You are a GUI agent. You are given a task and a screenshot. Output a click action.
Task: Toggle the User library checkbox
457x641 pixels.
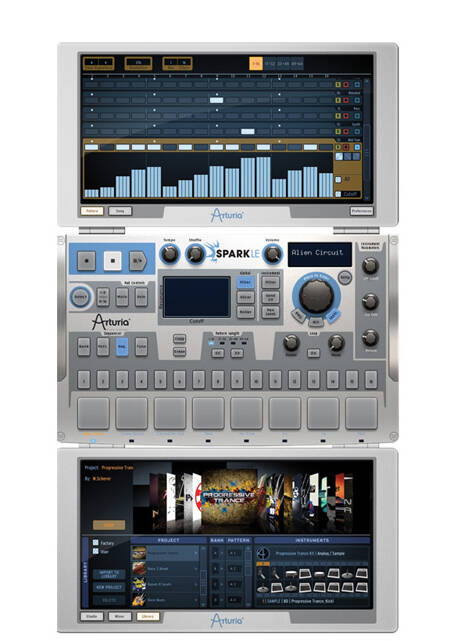point(95,551)
